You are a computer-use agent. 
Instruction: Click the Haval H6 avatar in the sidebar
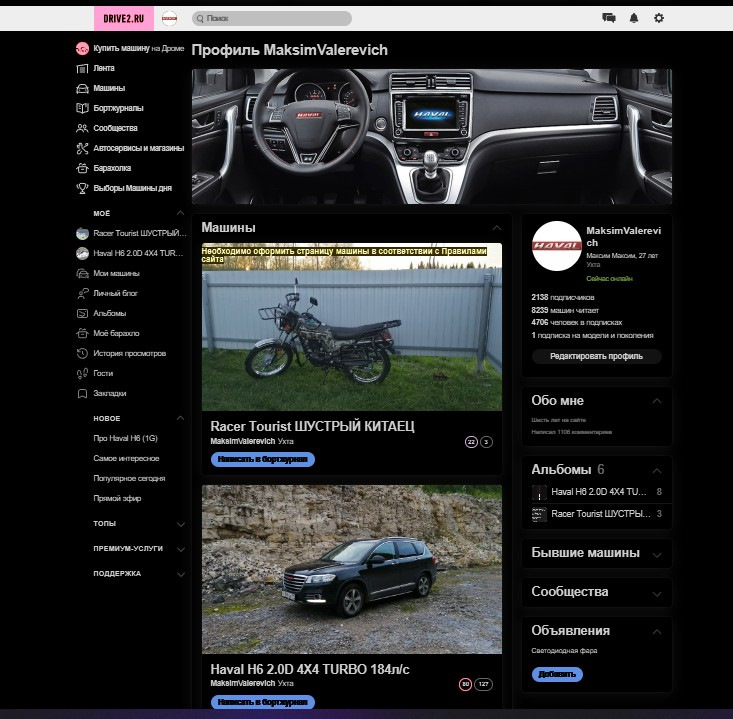(82, 253)
